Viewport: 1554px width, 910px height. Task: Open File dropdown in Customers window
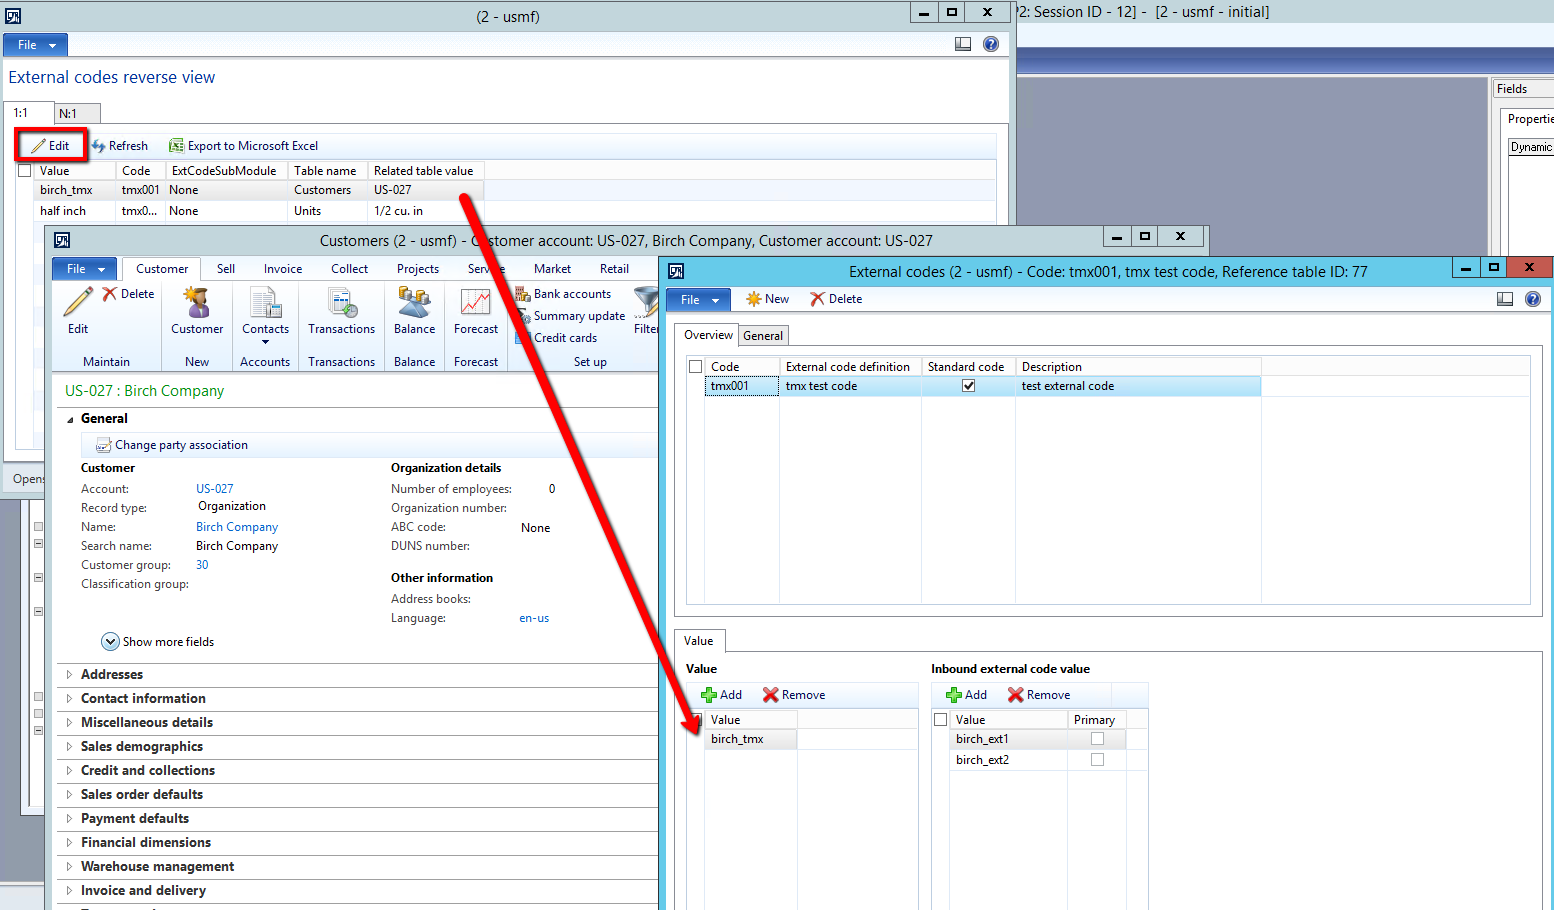(85, 269)
